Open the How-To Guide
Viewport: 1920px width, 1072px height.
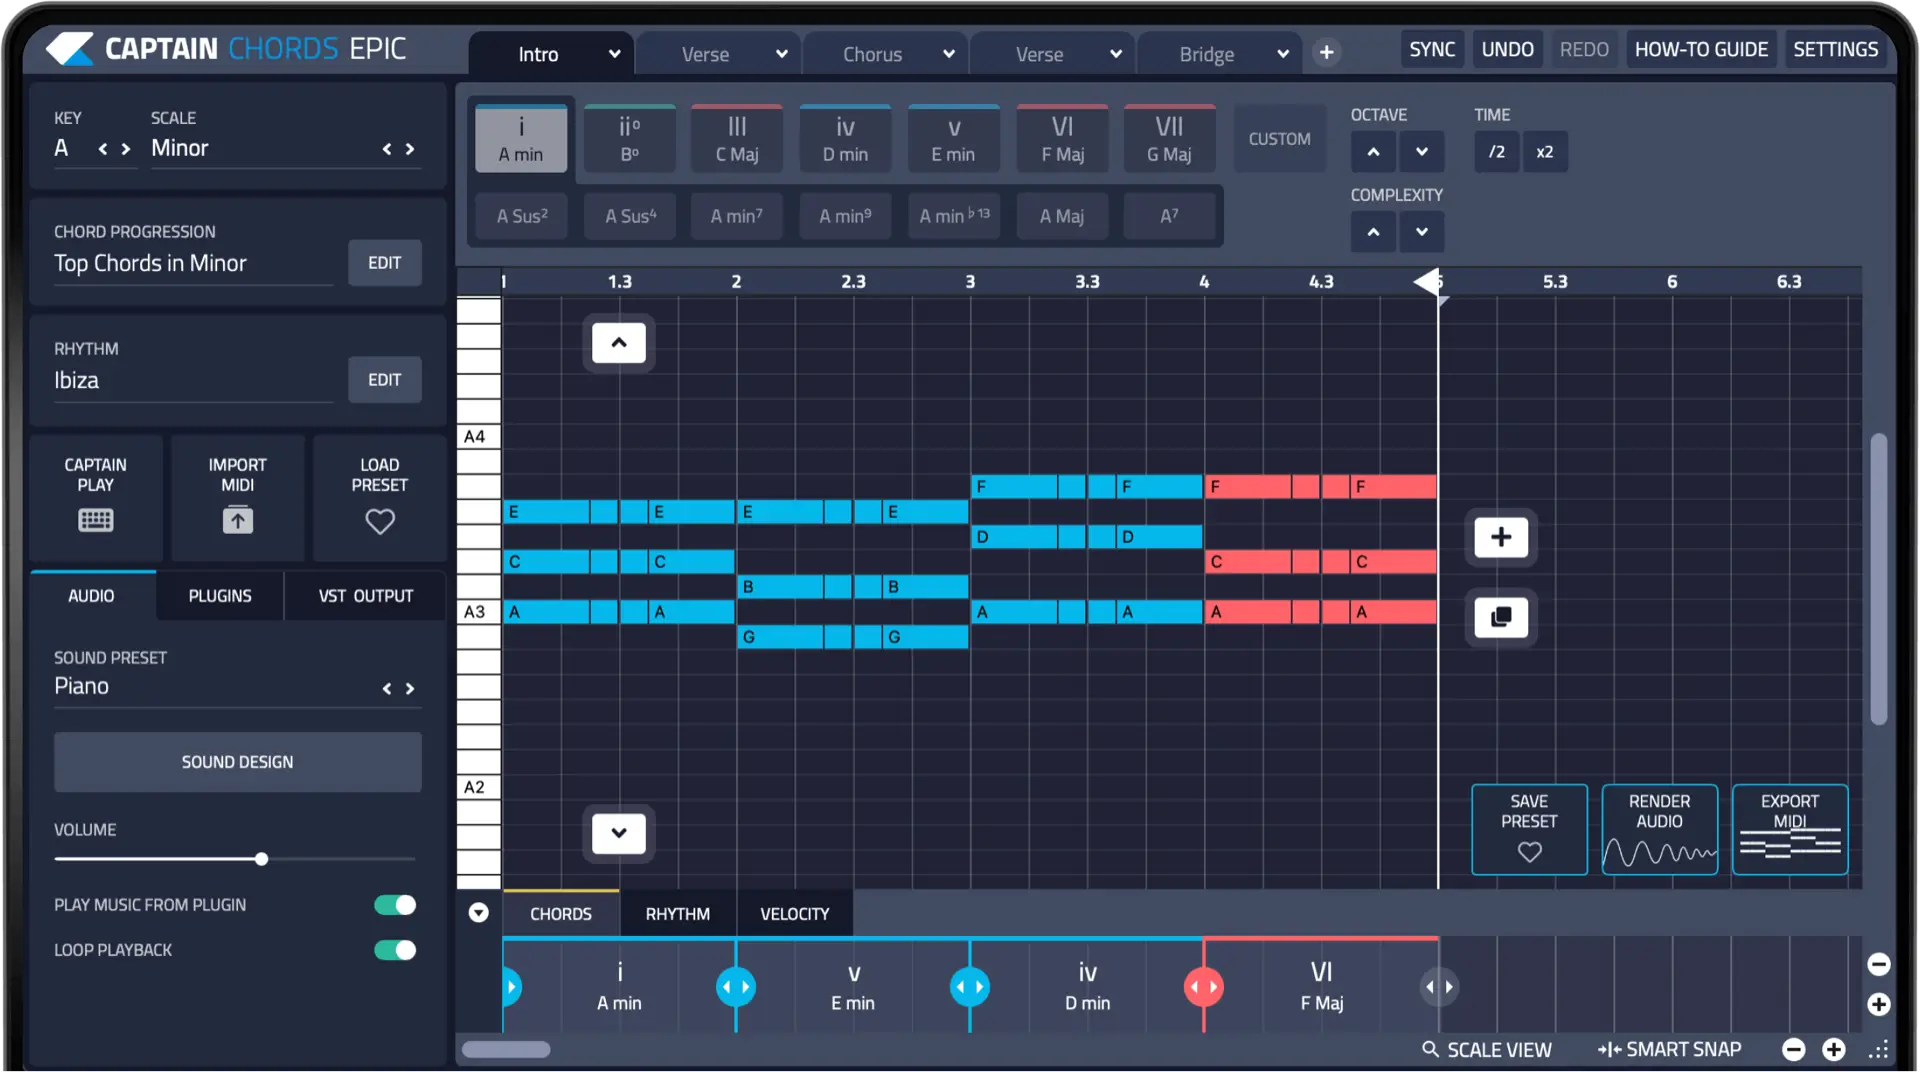(1701, 49)
